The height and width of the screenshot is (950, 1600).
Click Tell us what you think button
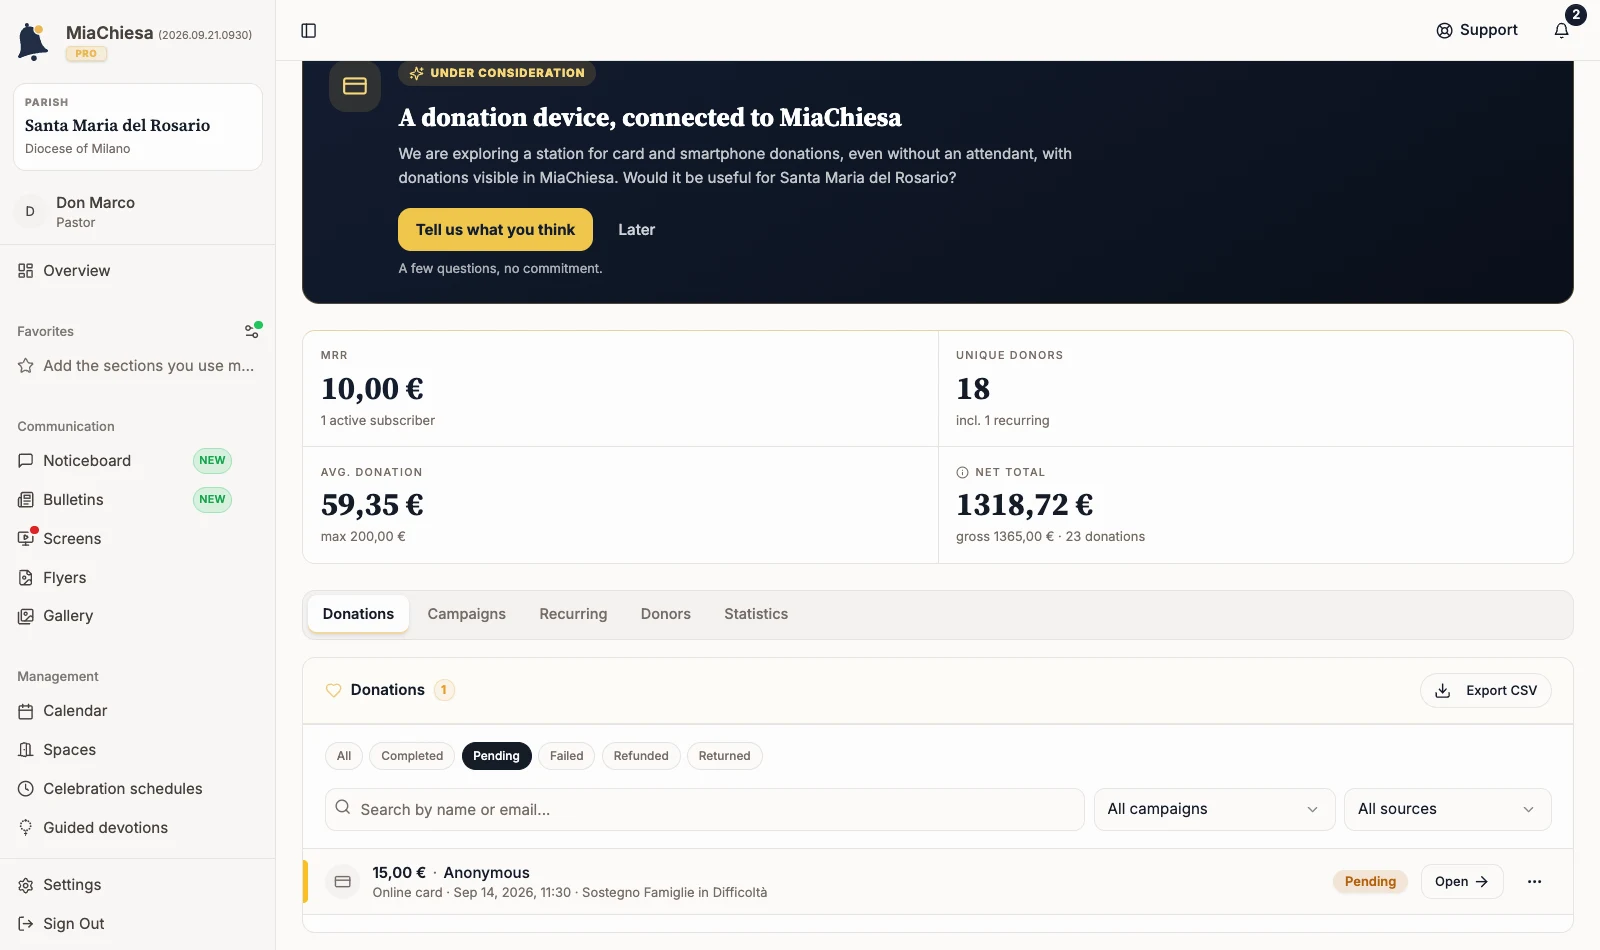pyautogui.click(x=495, y=230)
